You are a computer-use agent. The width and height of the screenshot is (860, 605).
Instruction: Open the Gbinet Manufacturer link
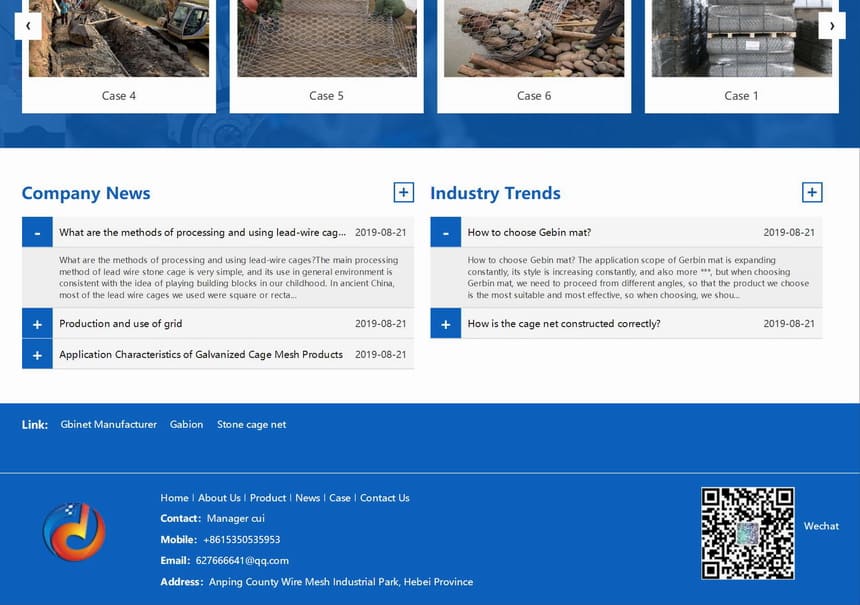tap(108, 425)
